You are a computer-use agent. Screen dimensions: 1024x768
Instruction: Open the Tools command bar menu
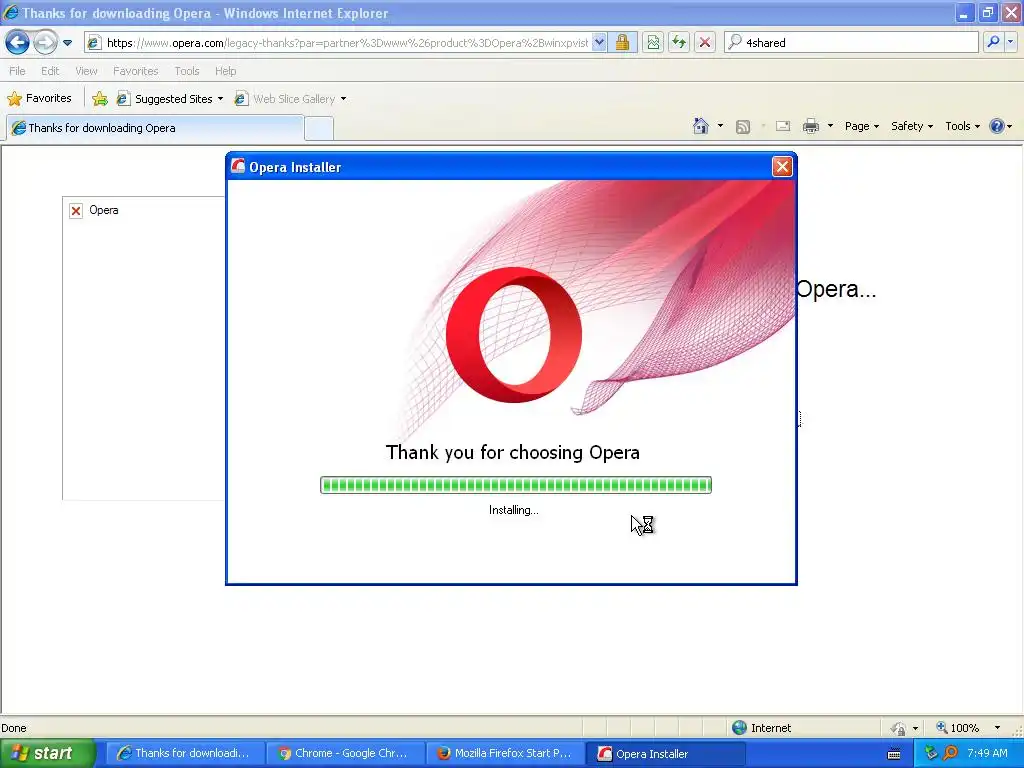pyautogui.click(x=962, y=126)
